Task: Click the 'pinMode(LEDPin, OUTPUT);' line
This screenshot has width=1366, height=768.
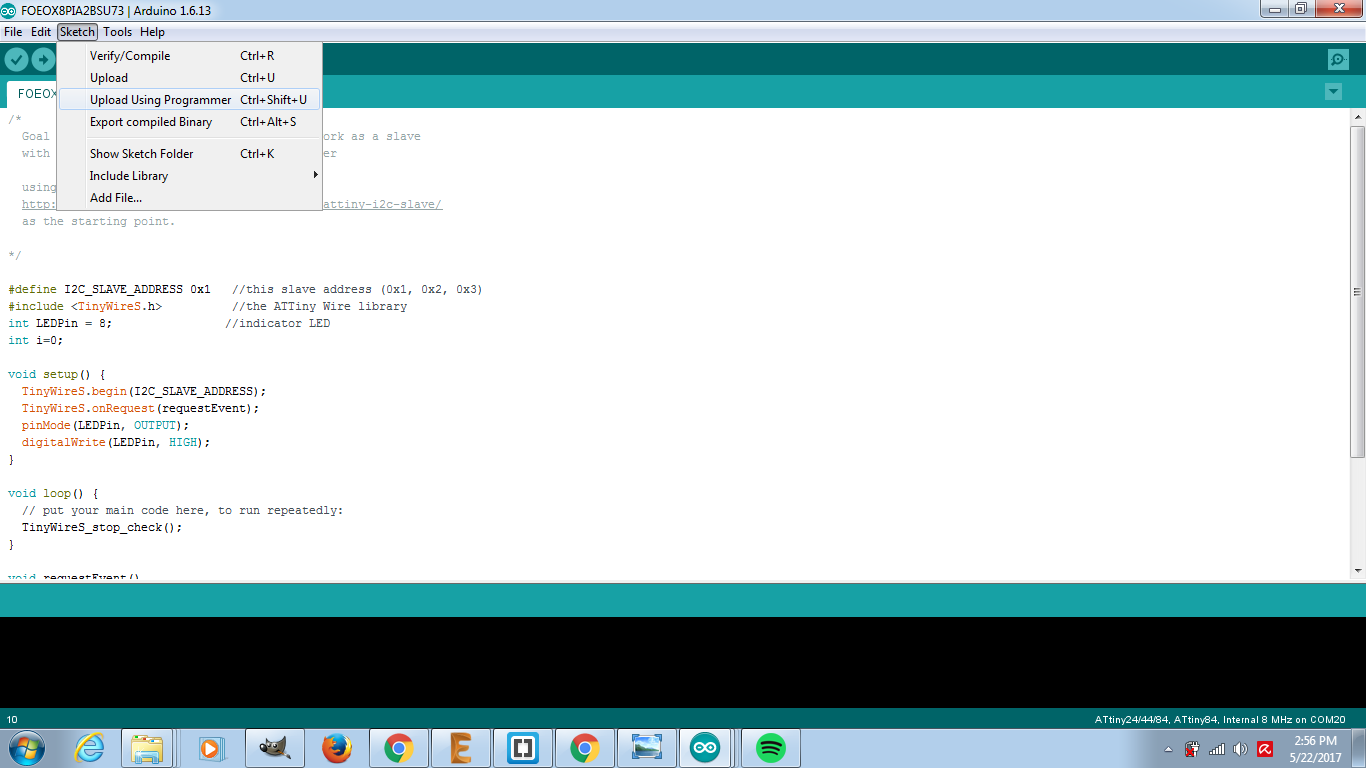Action: point(105,425)
